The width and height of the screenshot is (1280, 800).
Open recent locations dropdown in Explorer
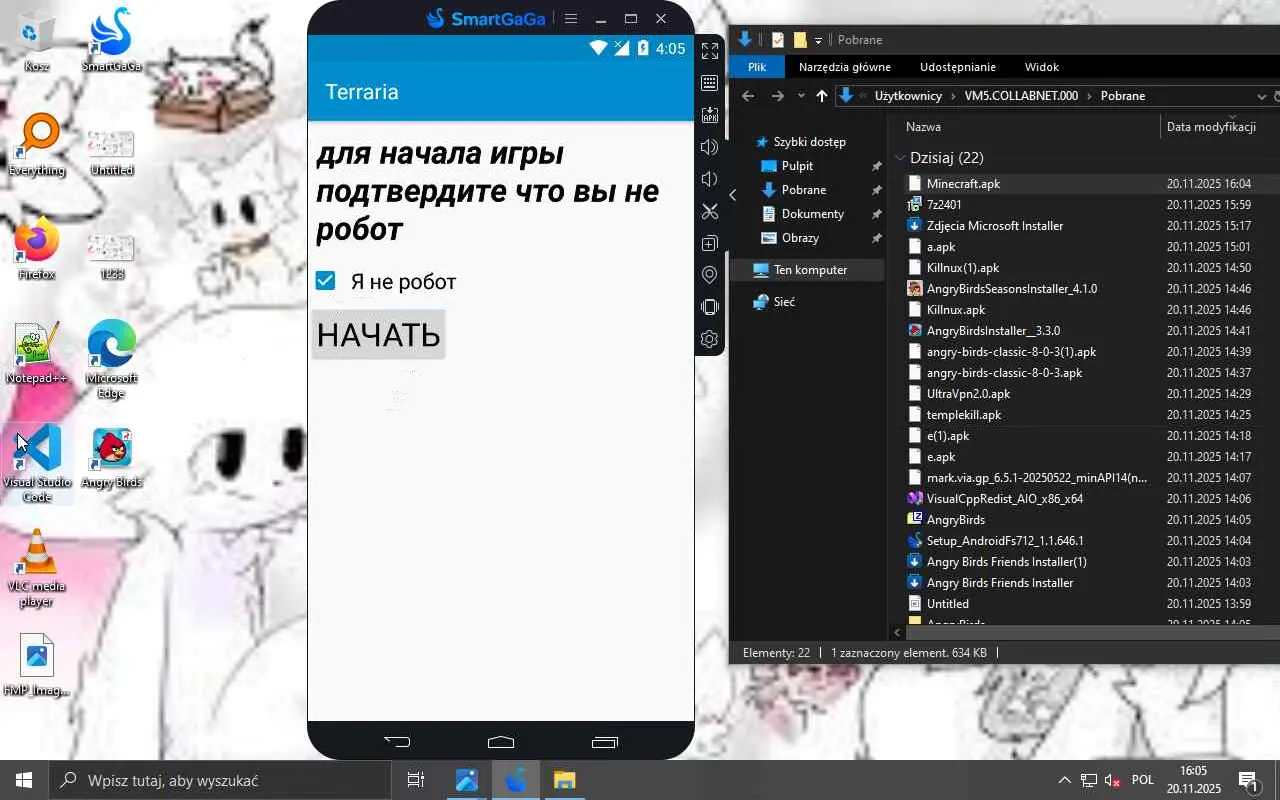[801, 96]
